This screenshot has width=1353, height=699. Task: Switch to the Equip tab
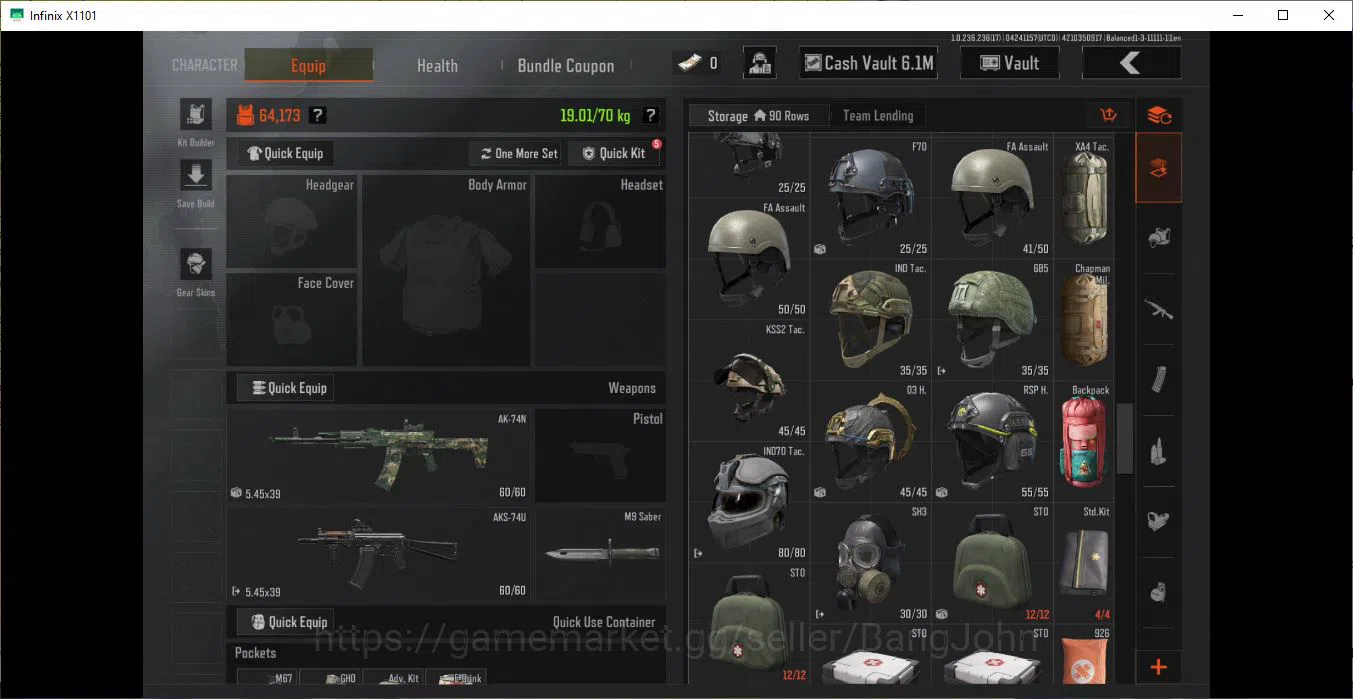(308, 65)
